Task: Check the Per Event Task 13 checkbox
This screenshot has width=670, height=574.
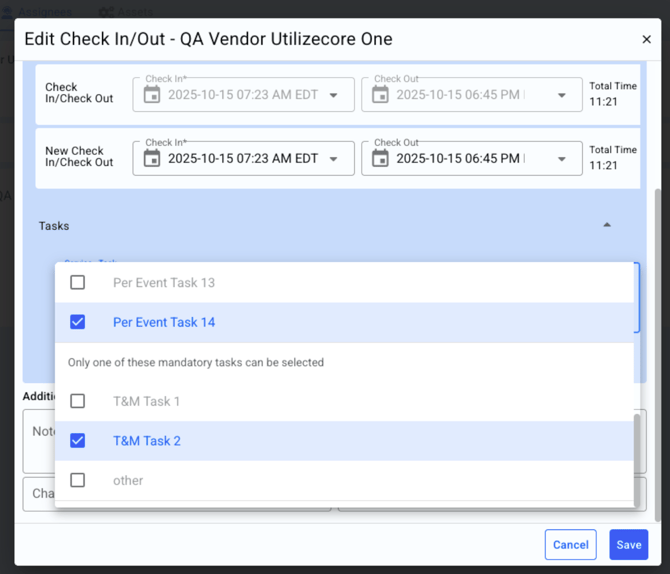Action: [x=78, y=283]
